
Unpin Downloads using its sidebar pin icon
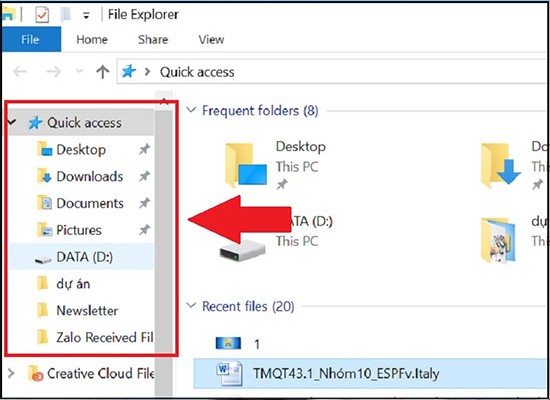click(145, 176)
